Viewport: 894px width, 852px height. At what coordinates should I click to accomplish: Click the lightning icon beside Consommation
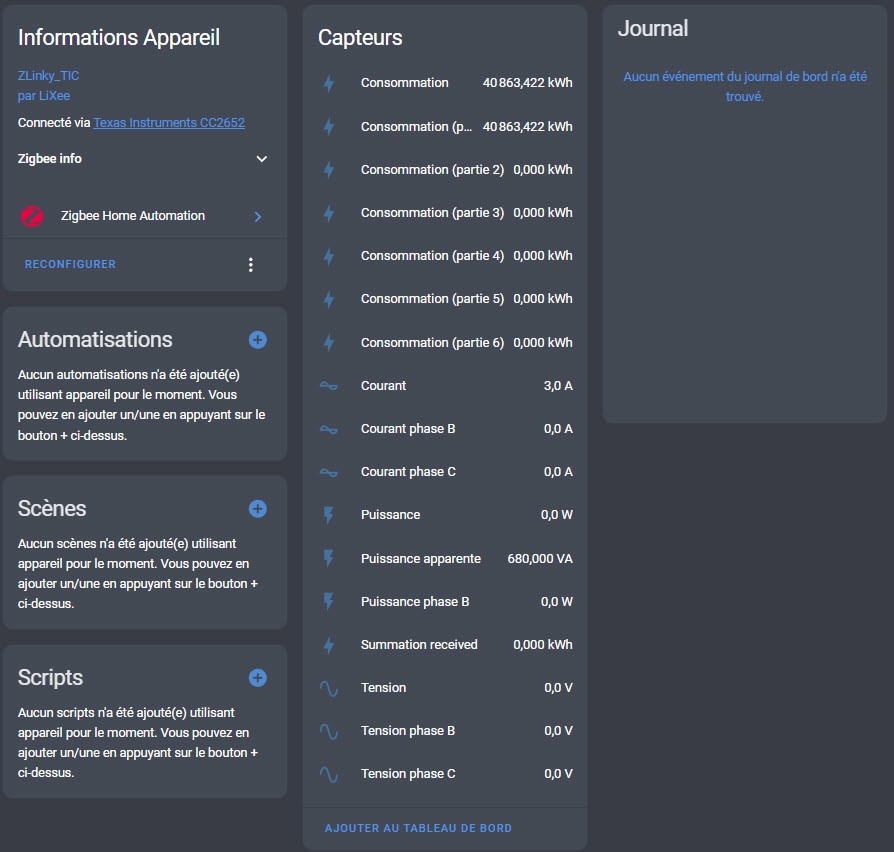coord(329,83)
